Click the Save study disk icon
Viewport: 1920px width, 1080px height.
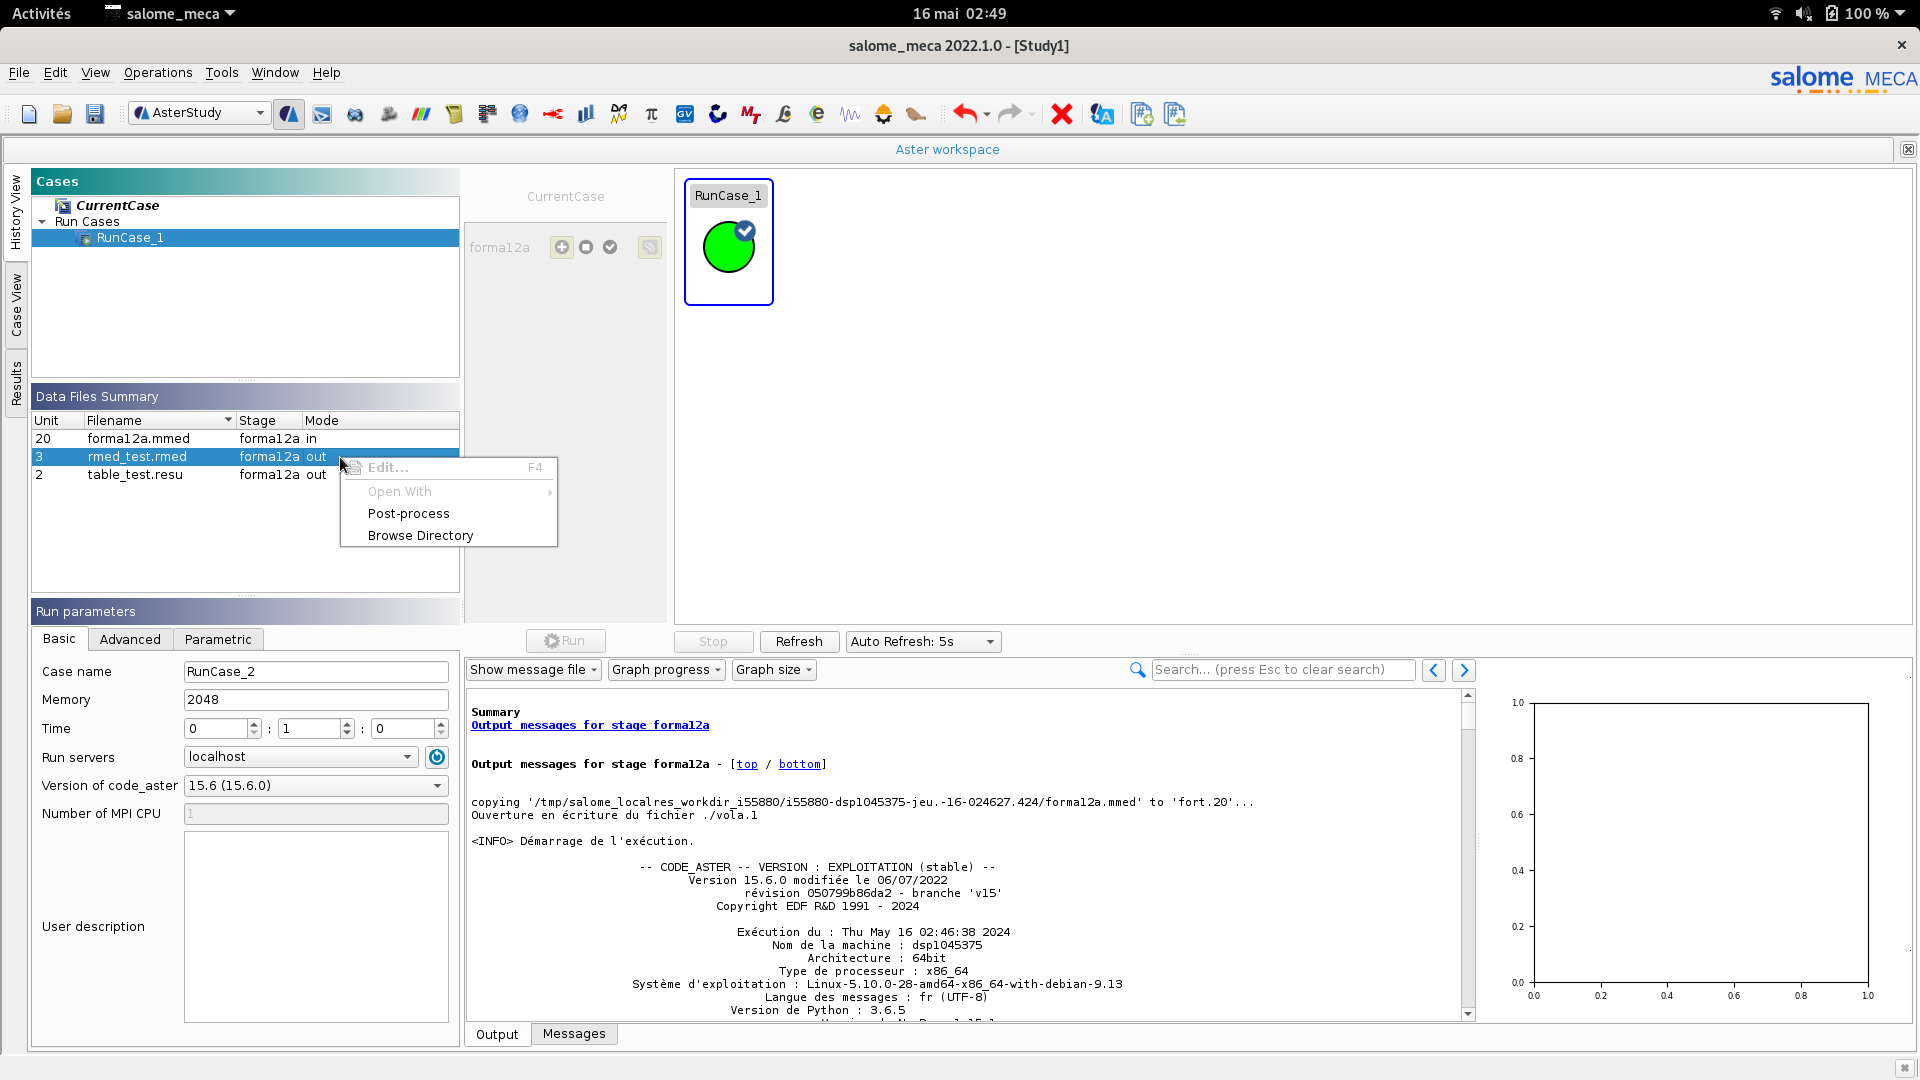click(95, 114)
